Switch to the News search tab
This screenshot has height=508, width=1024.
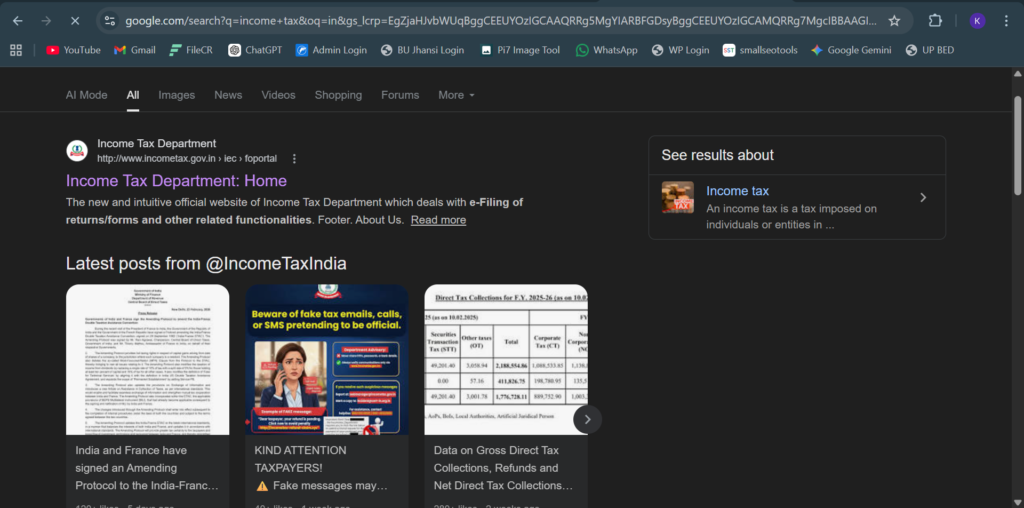[228, 95]
